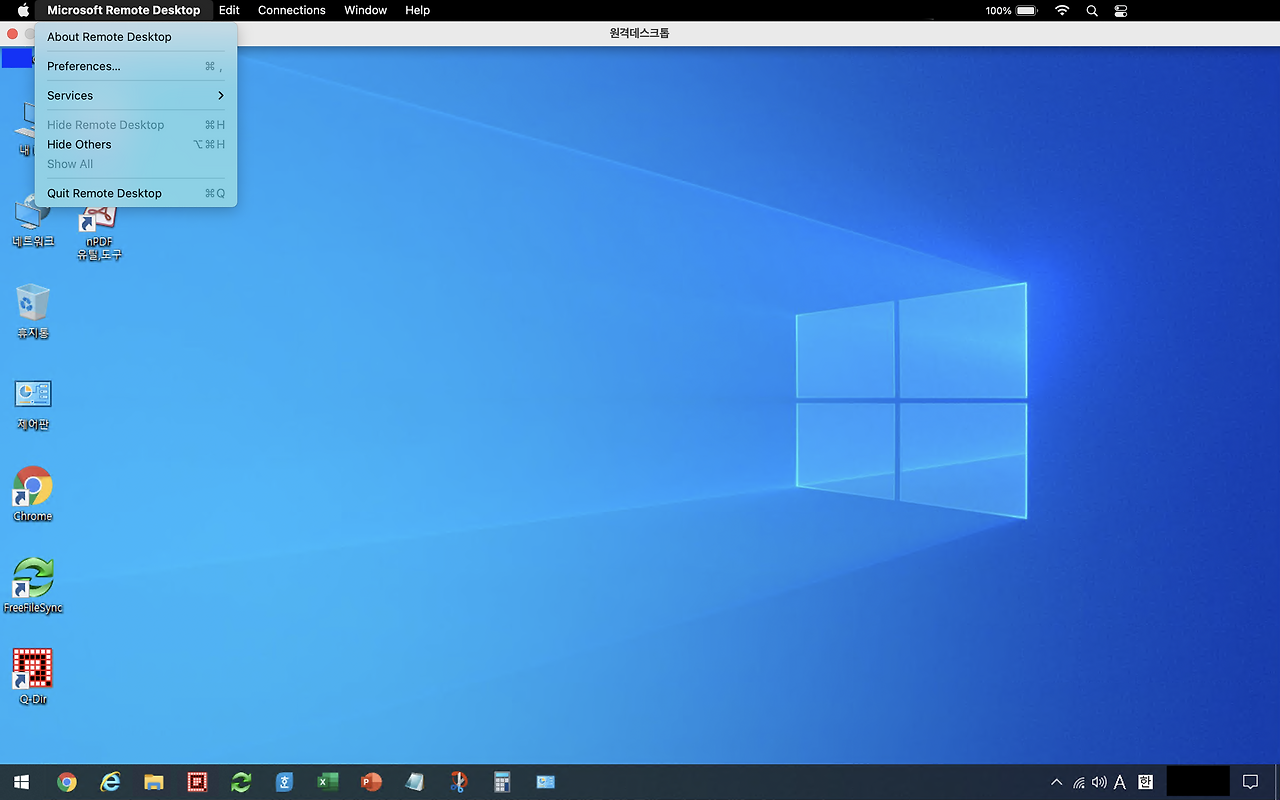The height and width of the screenshot is (800, 1280).
Task: Open the notepad icon in the taskbar
Action: tap(415, 782)
